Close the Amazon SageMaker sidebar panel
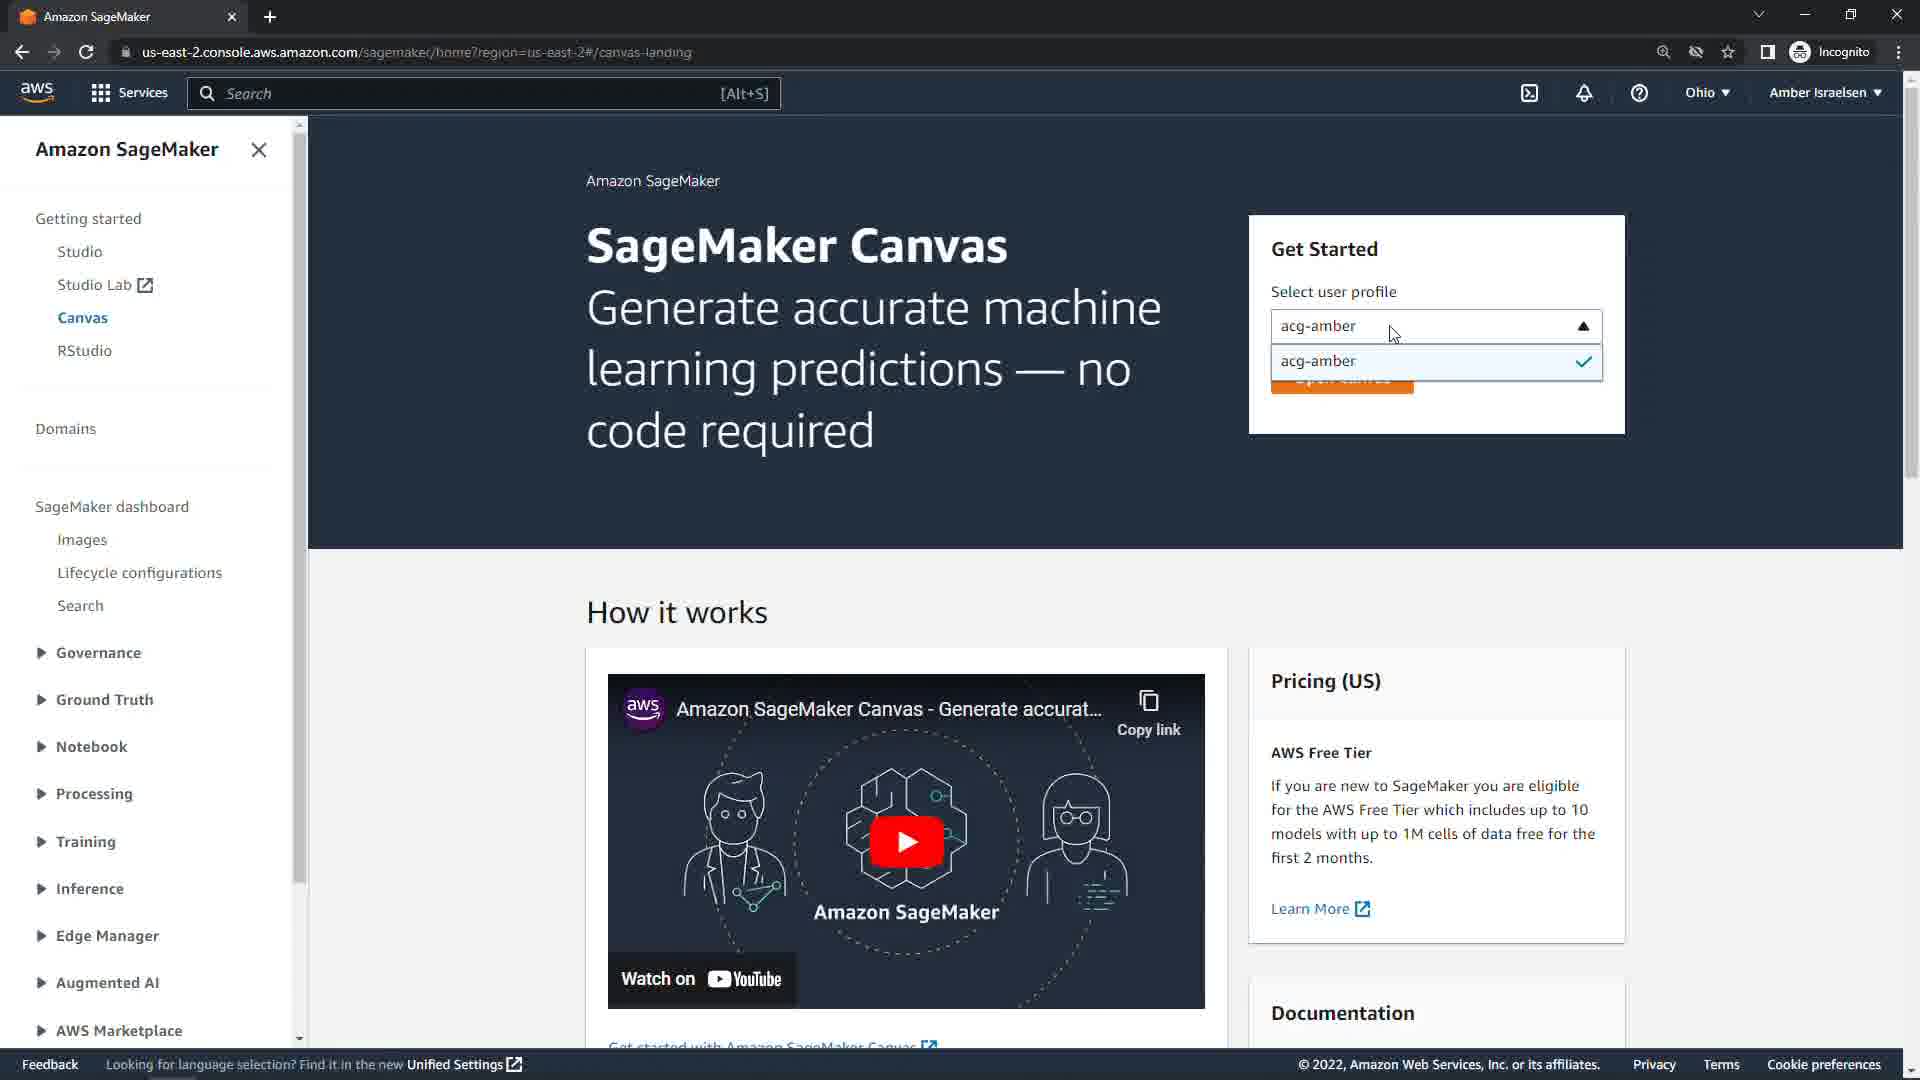Viewport: 1920px width, 1080px height. point(259,150)
